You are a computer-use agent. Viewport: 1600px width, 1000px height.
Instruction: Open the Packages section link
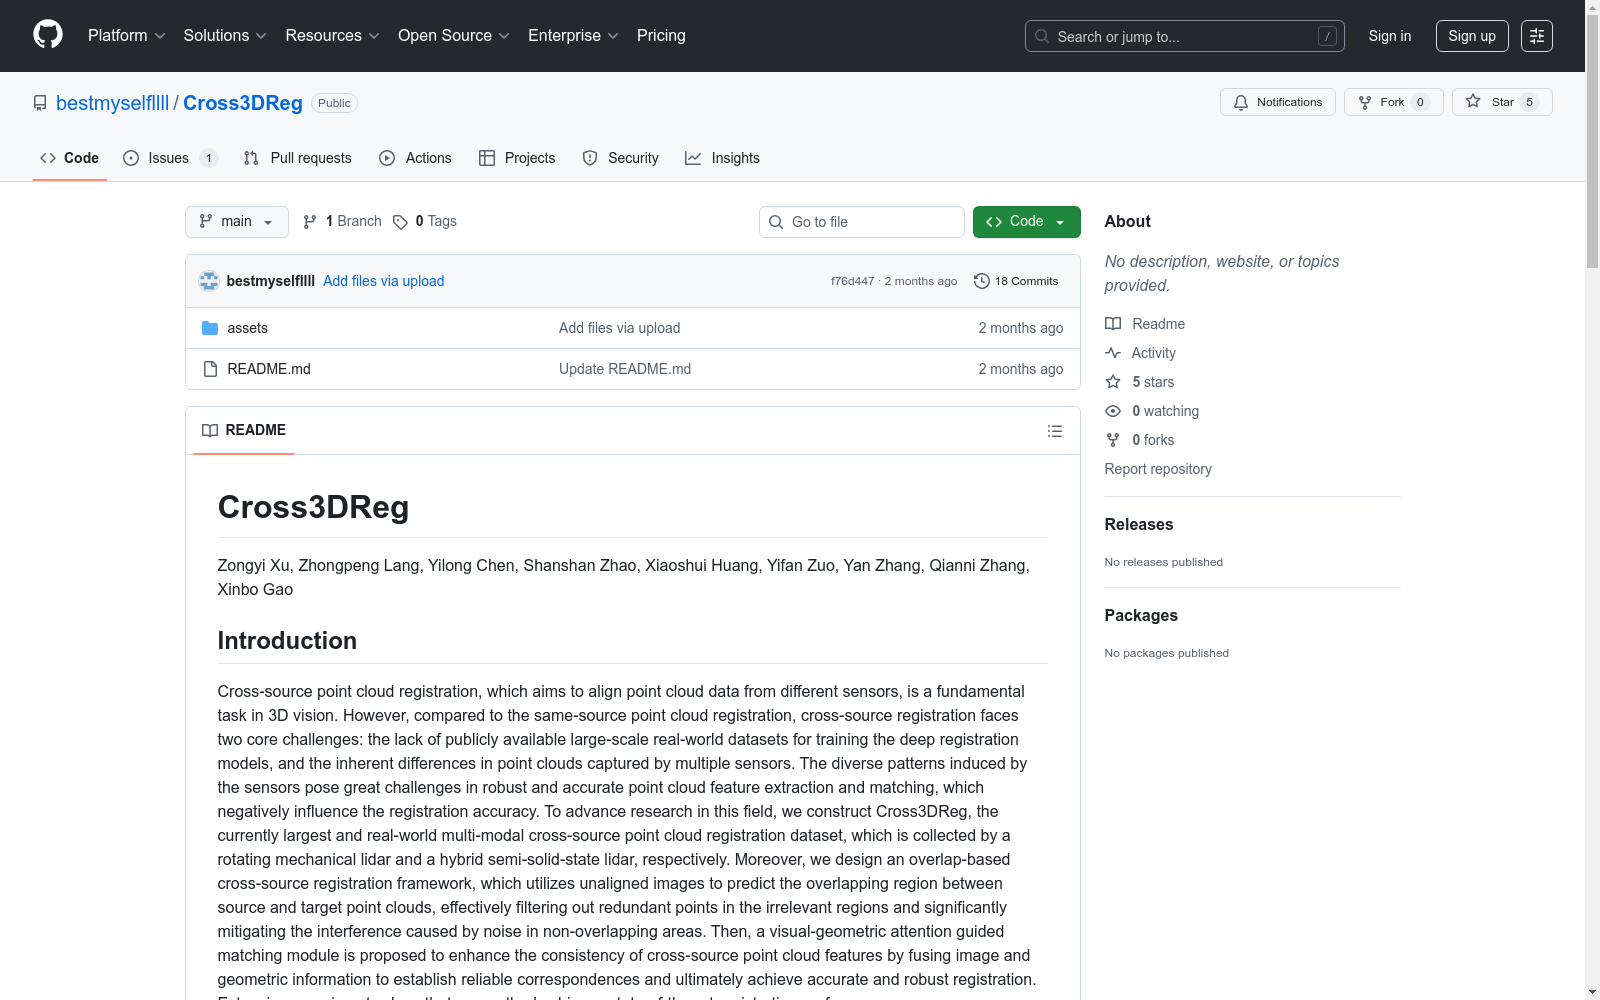pyautogui.click(x=1141, y=615)
